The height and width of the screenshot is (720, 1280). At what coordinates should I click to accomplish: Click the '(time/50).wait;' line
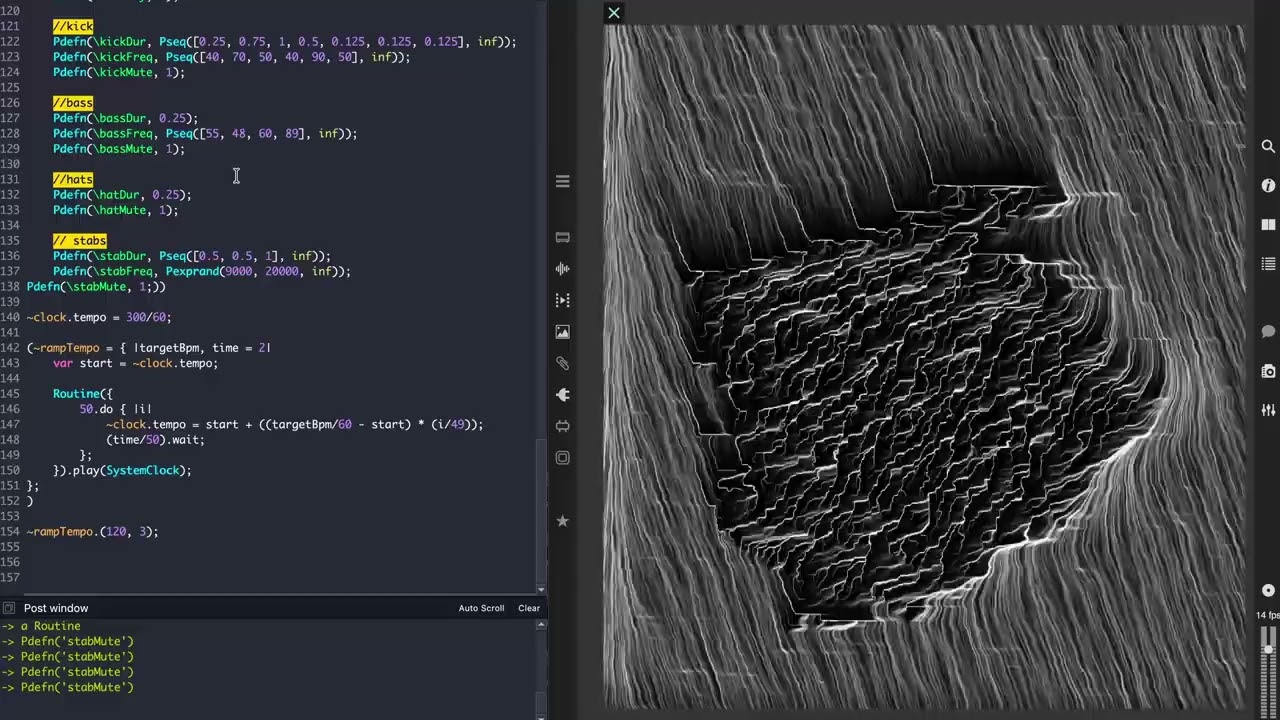click(155, 440)
